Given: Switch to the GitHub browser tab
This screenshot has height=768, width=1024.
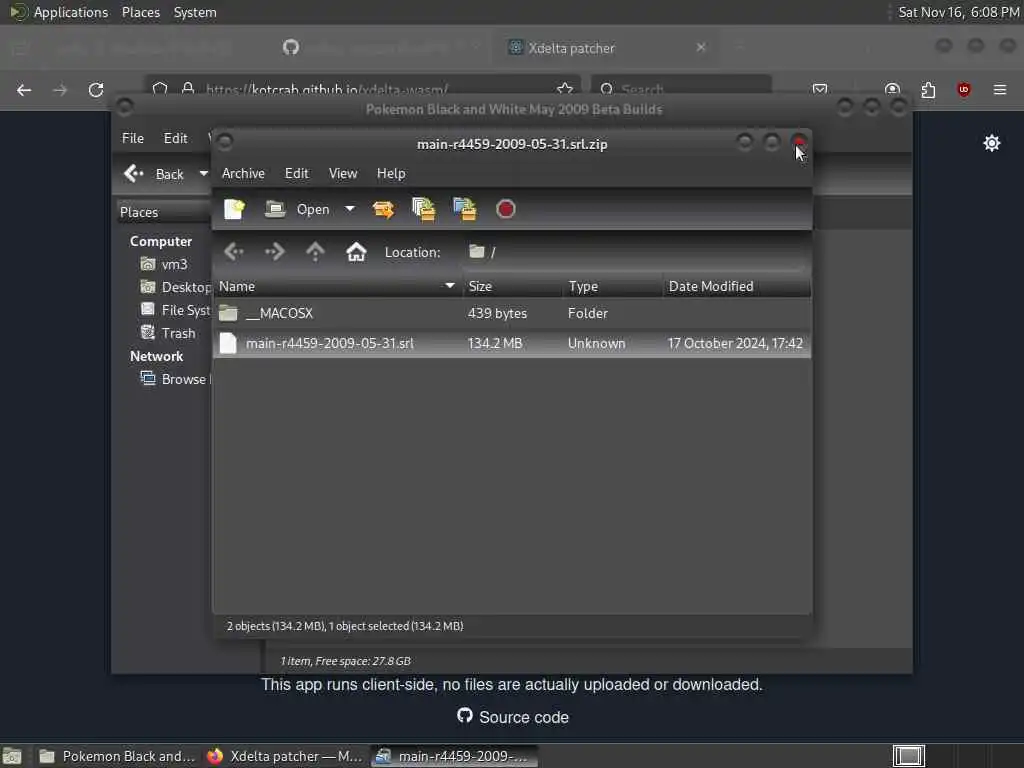Looking at the screenshot, I should [x=379, y=48].
